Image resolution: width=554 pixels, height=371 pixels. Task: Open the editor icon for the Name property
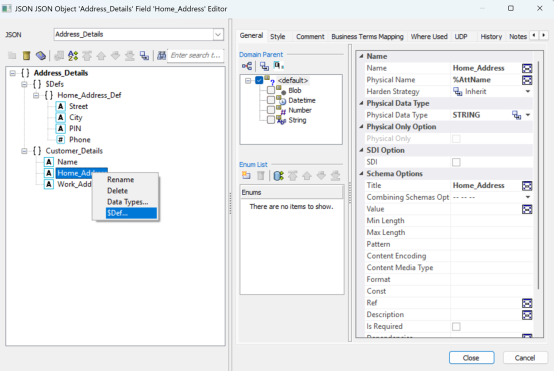[527, 68]
